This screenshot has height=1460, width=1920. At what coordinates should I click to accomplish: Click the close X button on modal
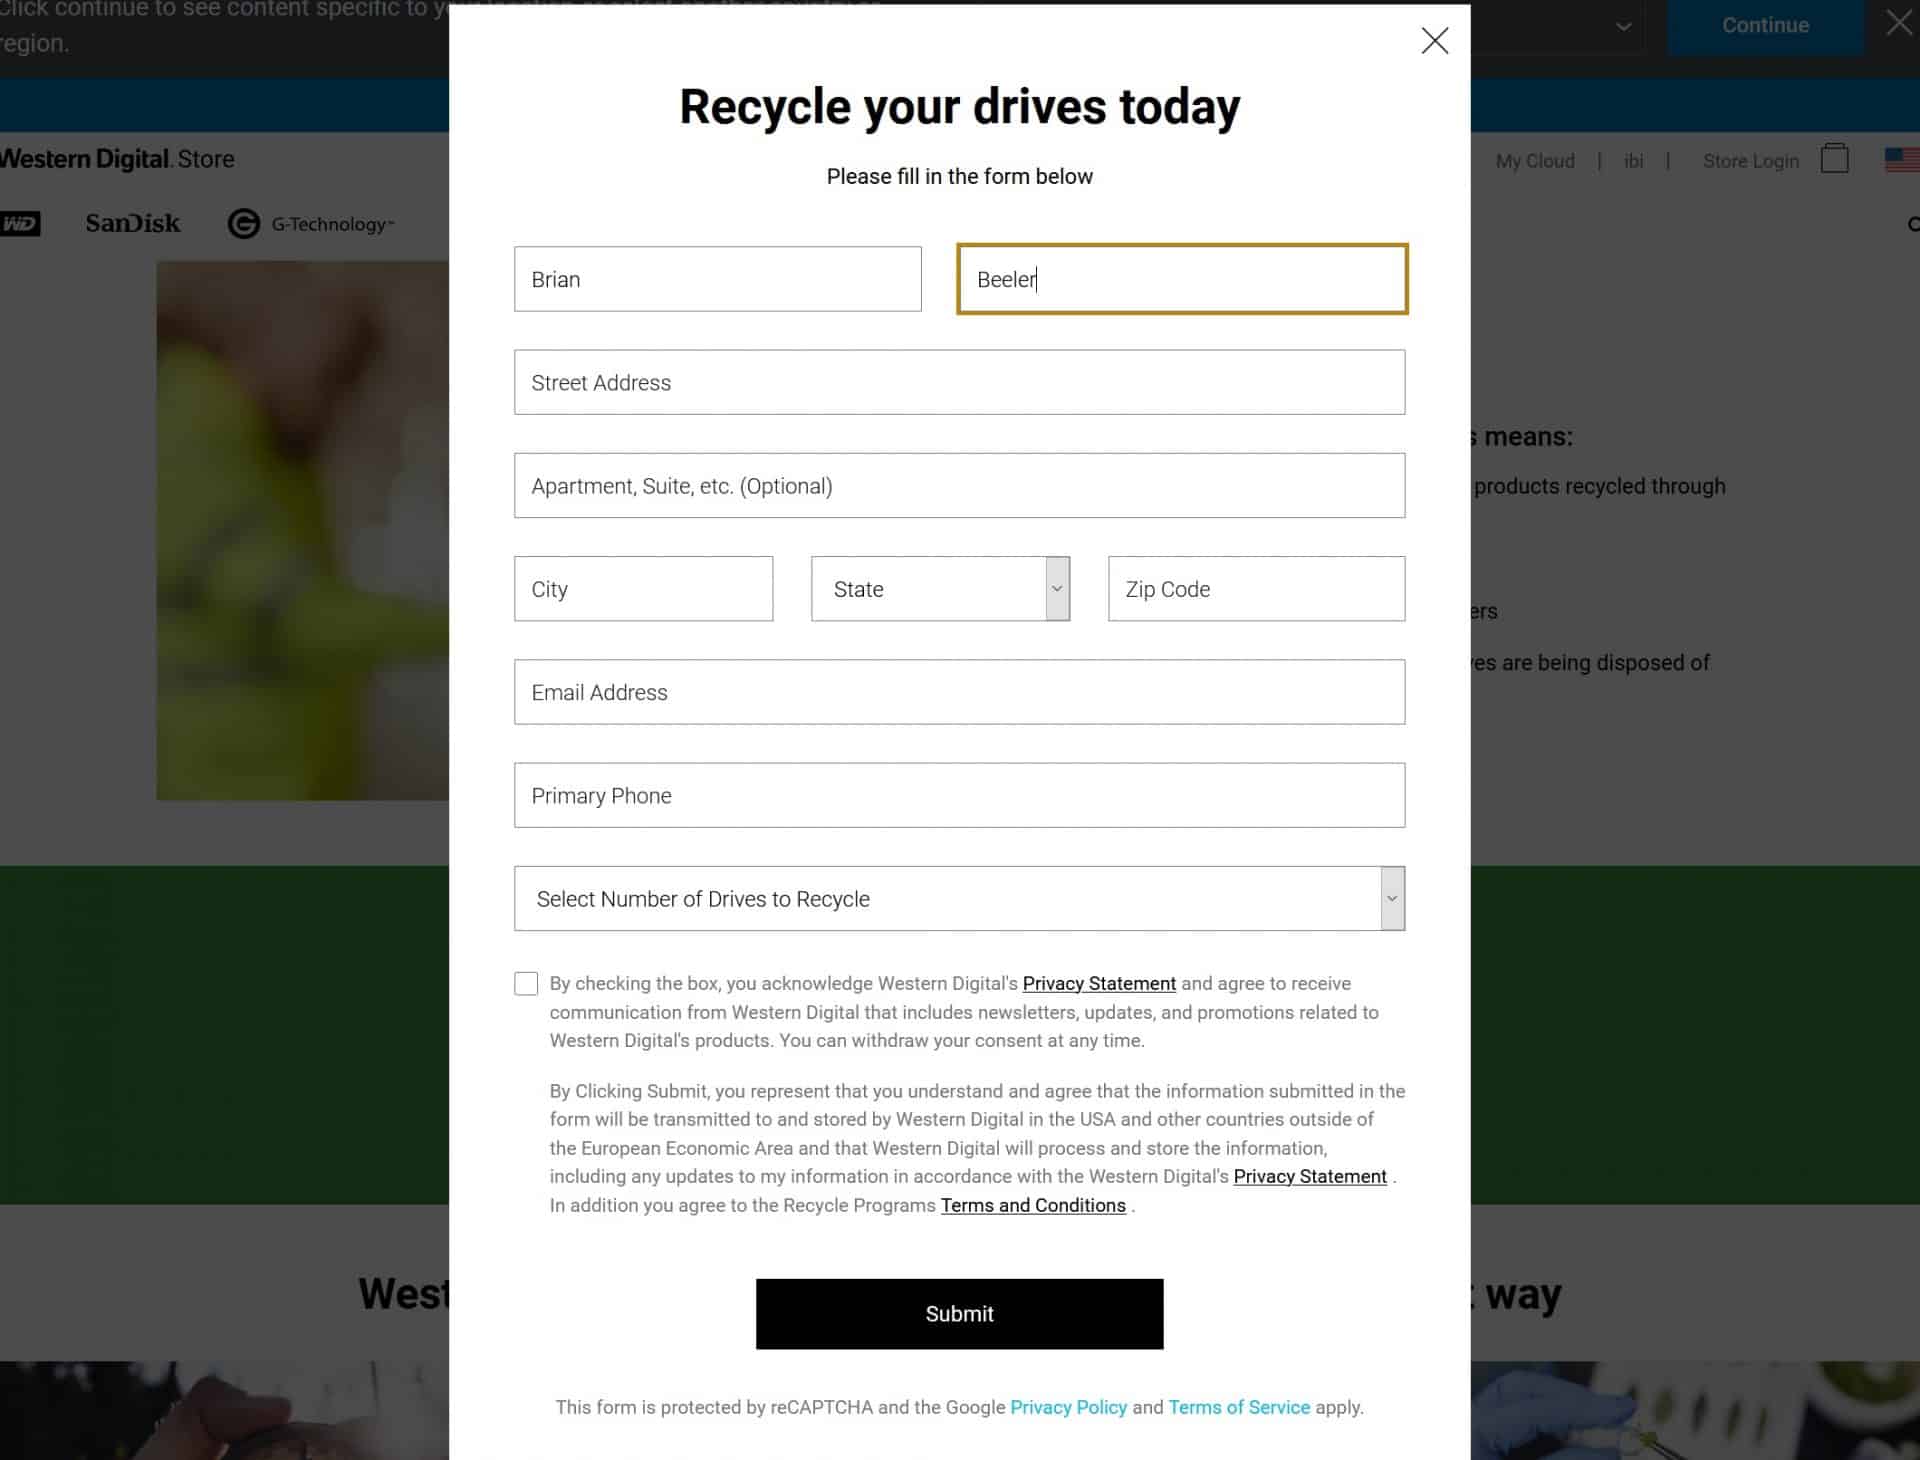(1434, 40)
